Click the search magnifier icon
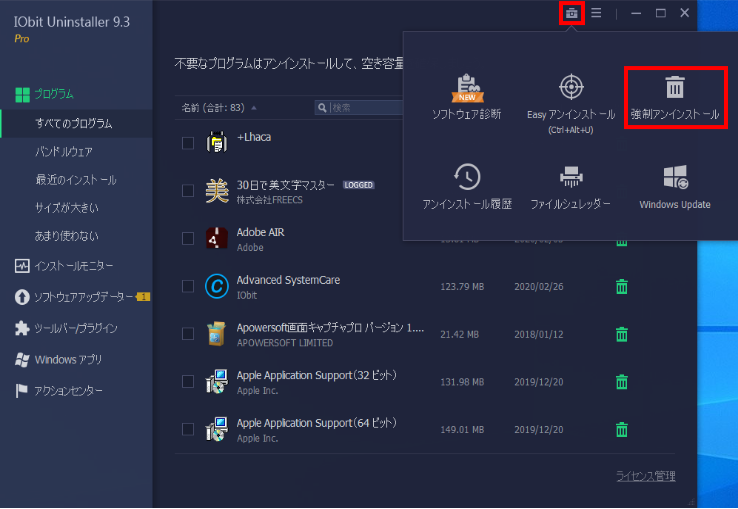Image resolution: width=738 pixels, height=509 pixels. click(x=322, y=108)
